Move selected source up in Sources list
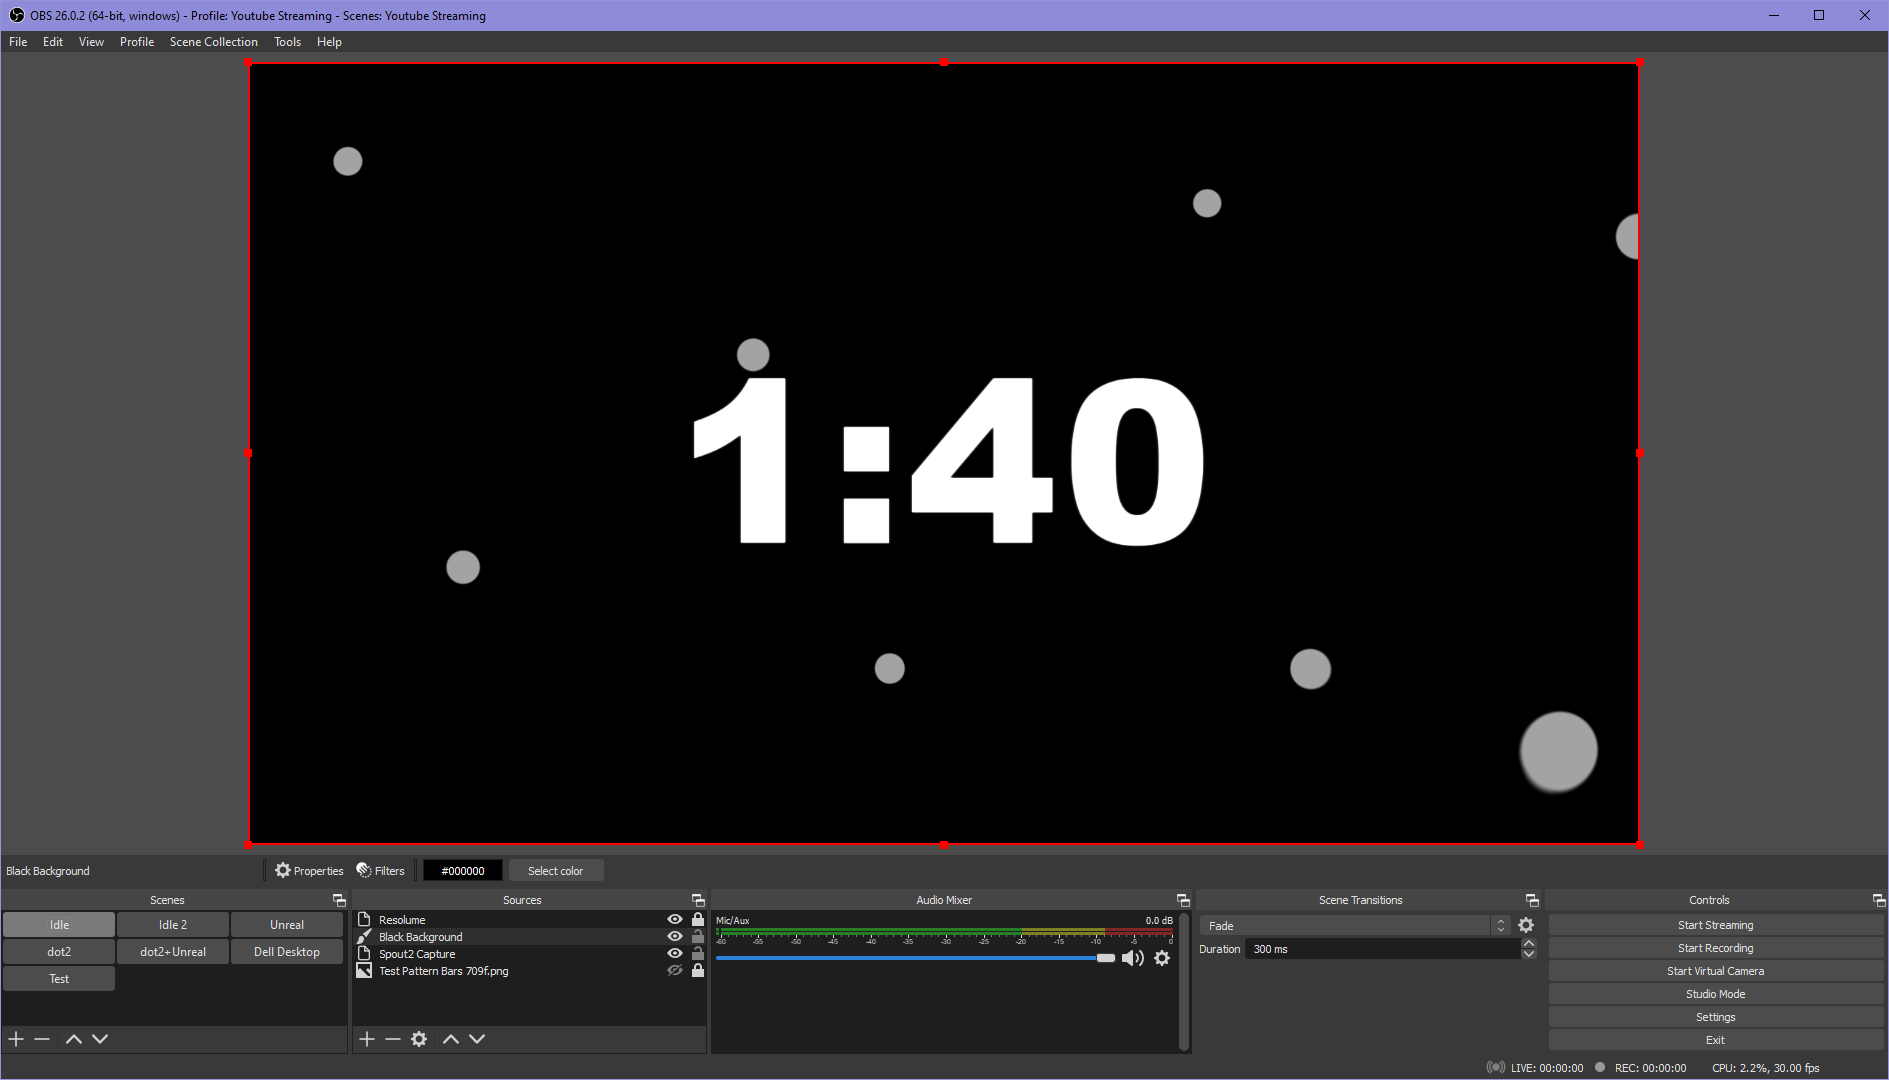Viewport: 1889px width, 1080px height. point(451,1039)
